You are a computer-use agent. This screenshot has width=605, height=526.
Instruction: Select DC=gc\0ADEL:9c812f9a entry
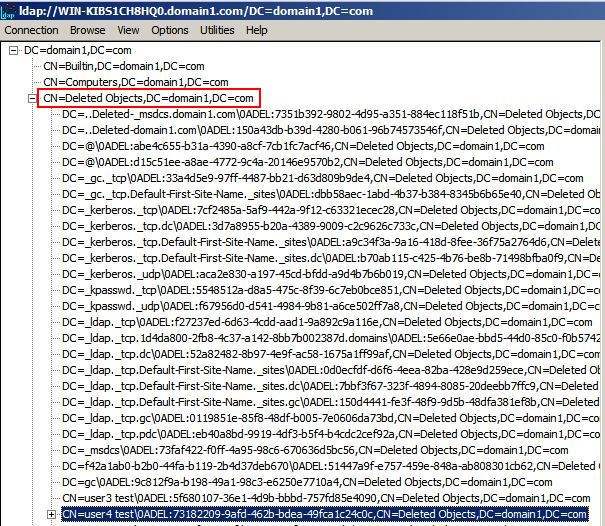[x=307, y=482]
